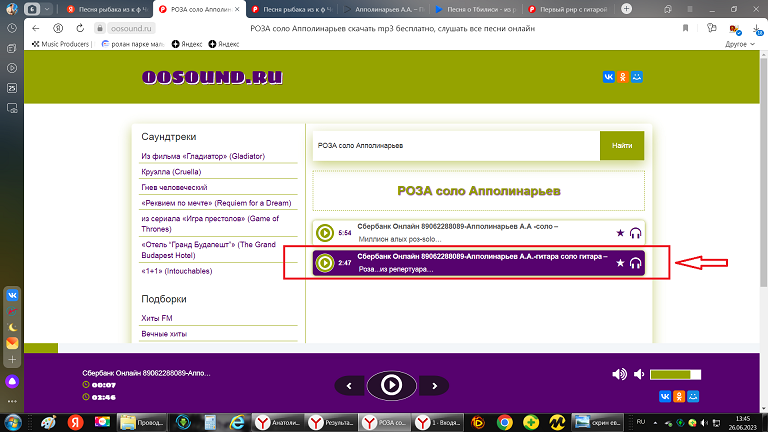Open VK icon in the site header
The height and width of the screenshot is (432, 768).
[608, 77]
